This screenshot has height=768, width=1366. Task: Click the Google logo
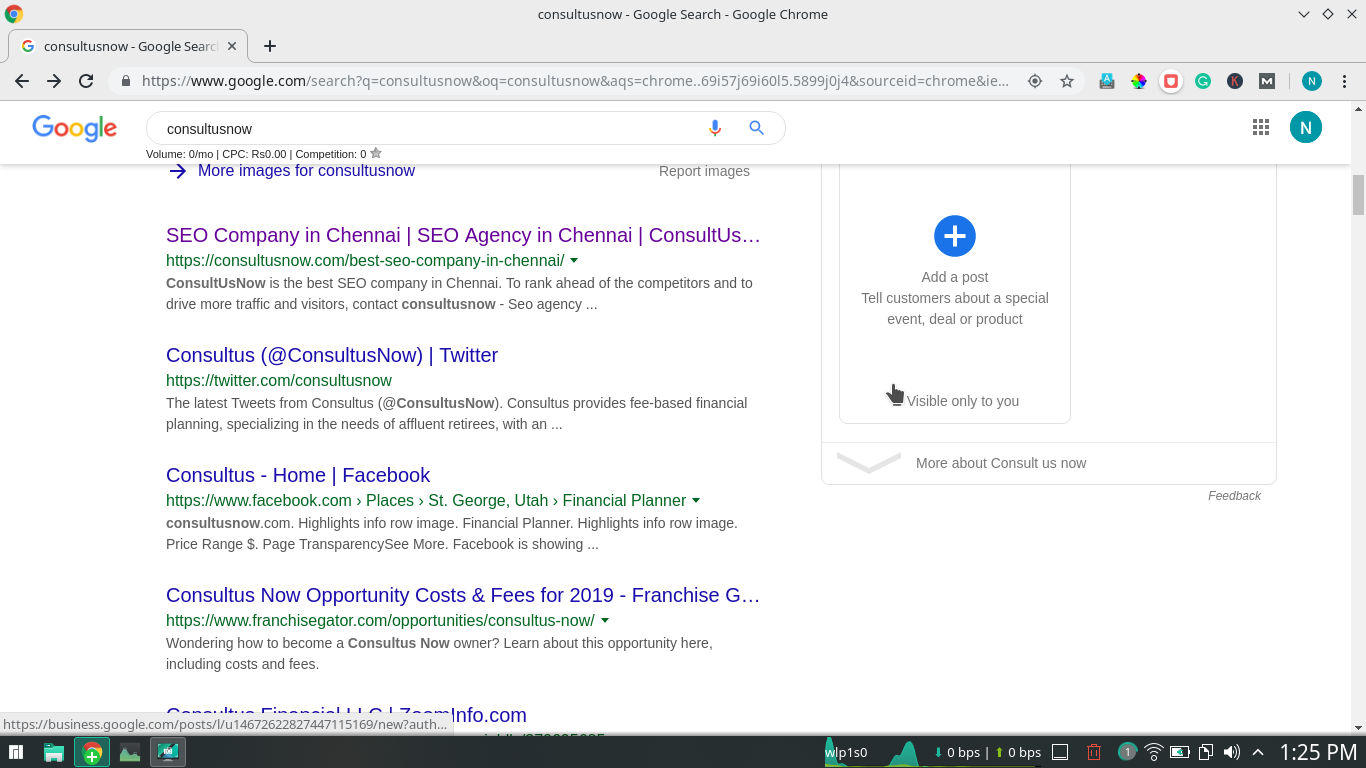(75, 128)
